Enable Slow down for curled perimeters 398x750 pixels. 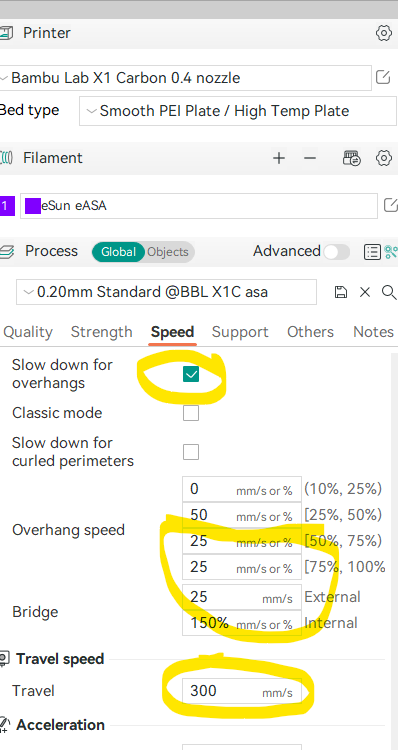click(x=191, y=452)
